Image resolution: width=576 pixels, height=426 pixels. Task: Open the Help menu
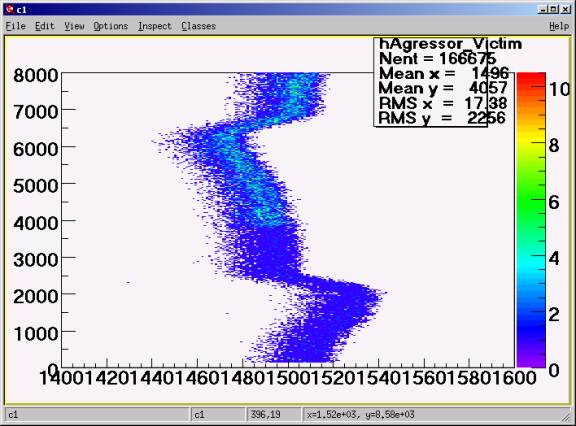pos(559,26)
